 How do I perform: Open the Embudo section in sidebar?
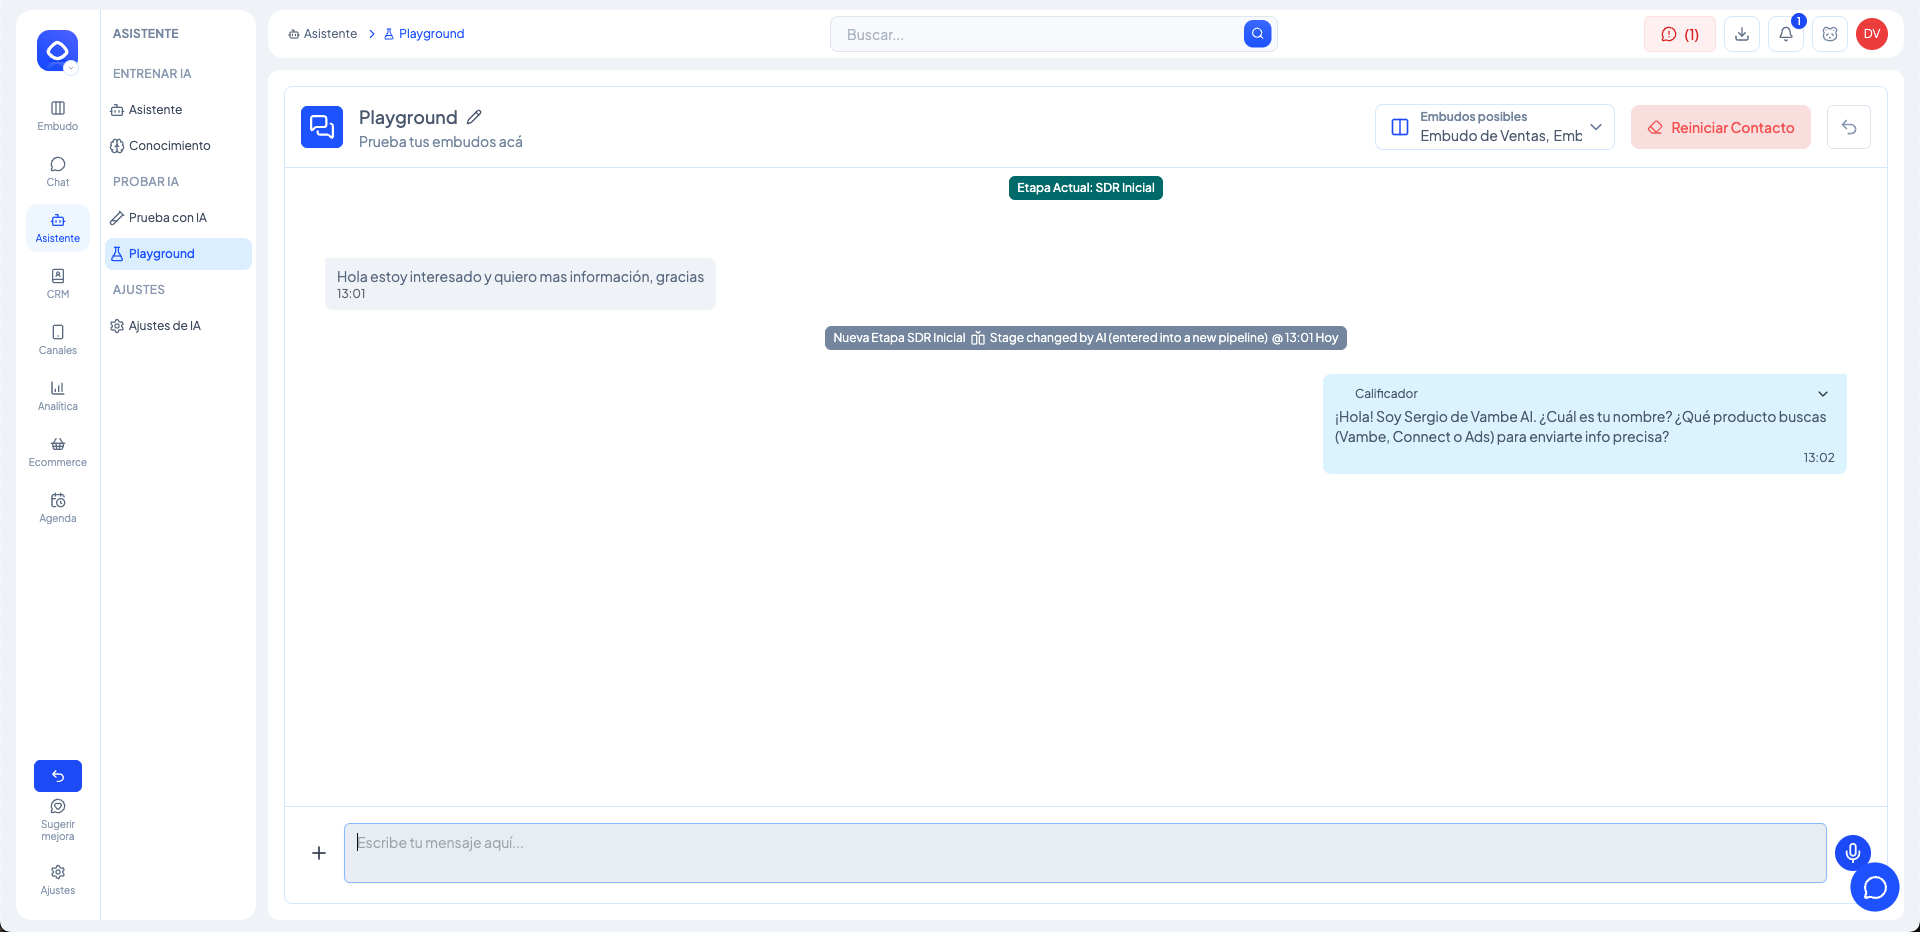58,115
